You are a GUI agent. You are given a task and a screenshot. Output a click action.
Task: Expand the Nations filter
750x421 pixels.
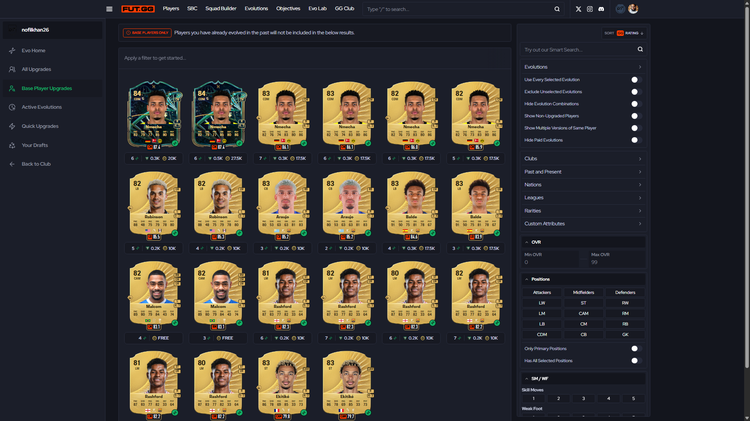[x=583, y=185]
